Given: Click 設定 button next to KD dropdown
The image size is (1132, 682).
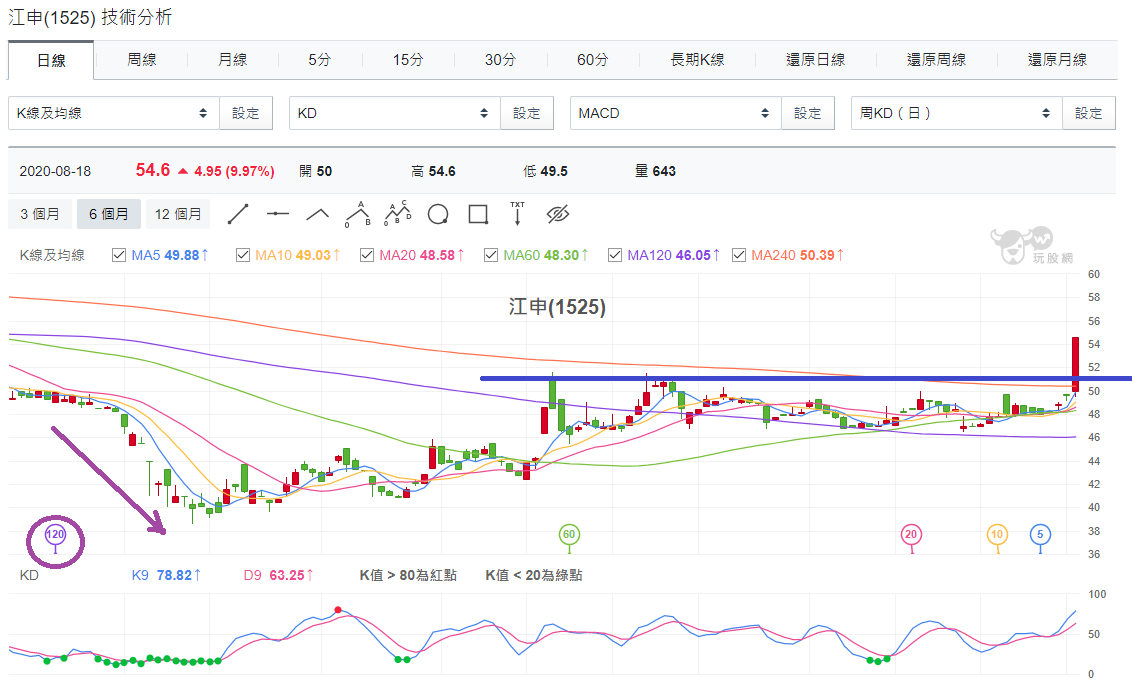Looking at the screenshot, I should point(526,113).
